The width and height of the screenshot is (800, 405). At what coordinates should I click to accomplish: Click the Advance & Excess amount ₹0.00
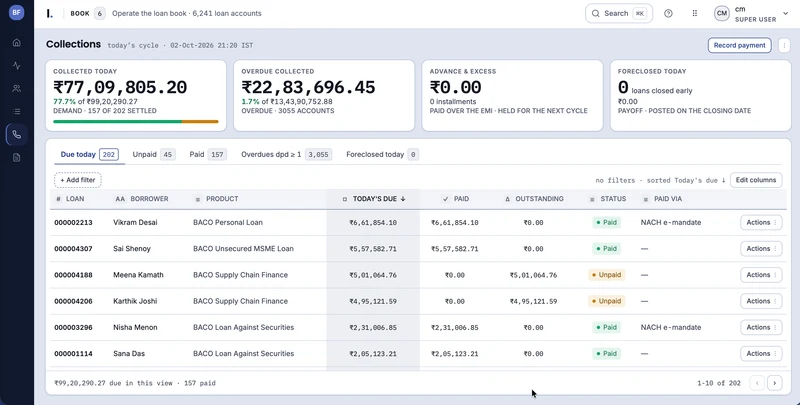tap(455, 87)
